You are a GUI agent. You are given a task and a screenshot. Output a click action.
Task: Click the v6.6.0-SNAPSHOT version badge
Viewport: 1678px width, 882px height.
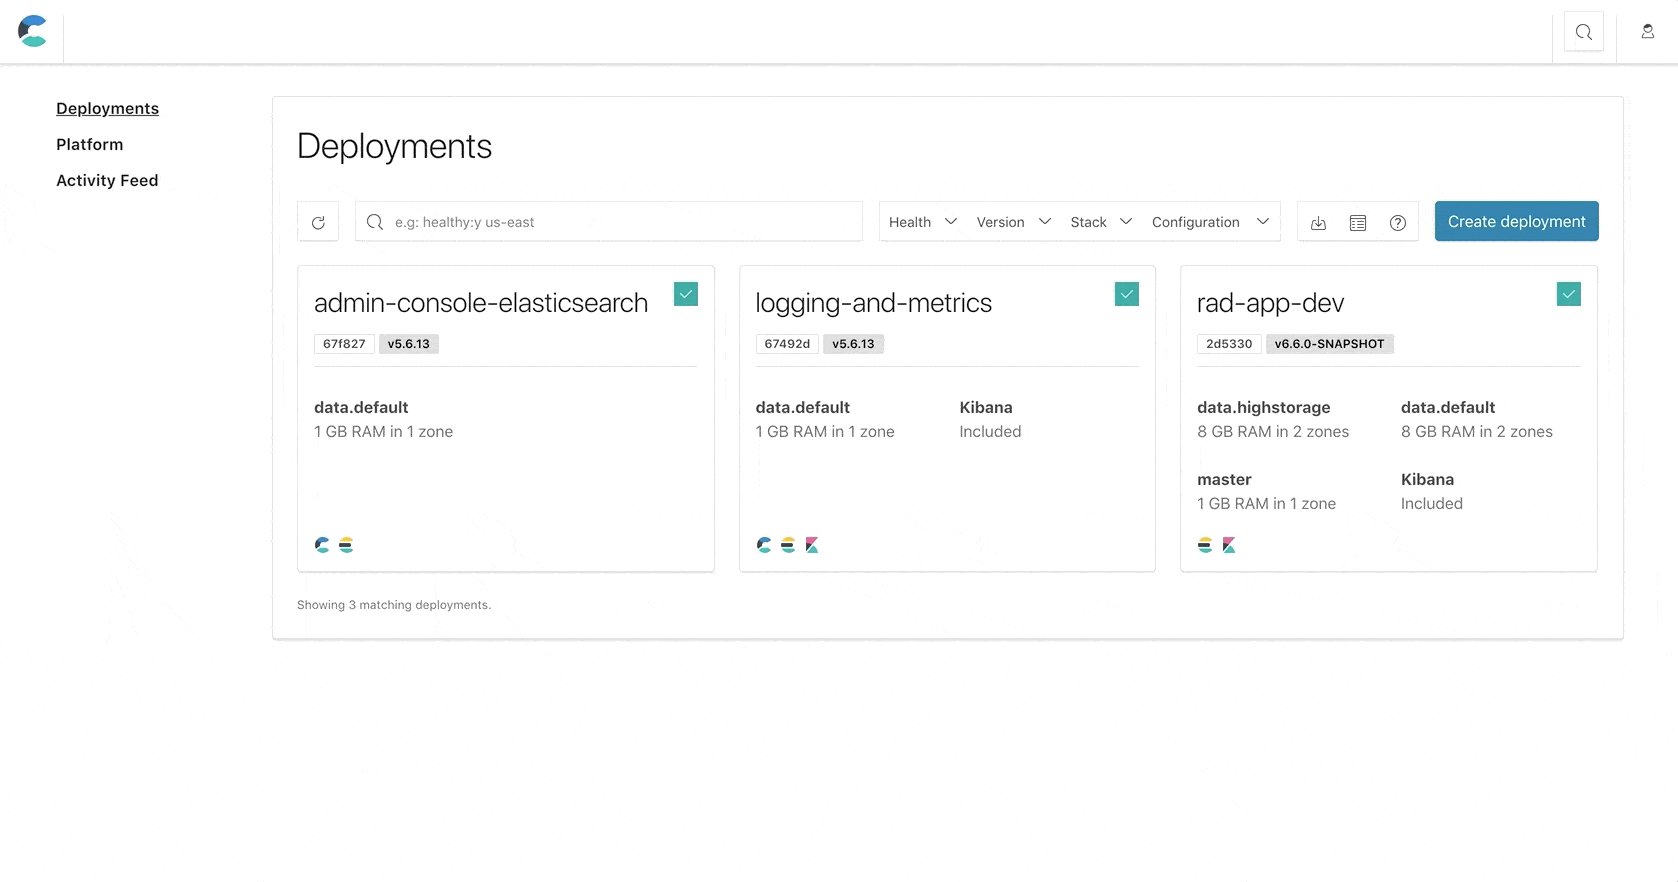click(x=1329, y=344)
